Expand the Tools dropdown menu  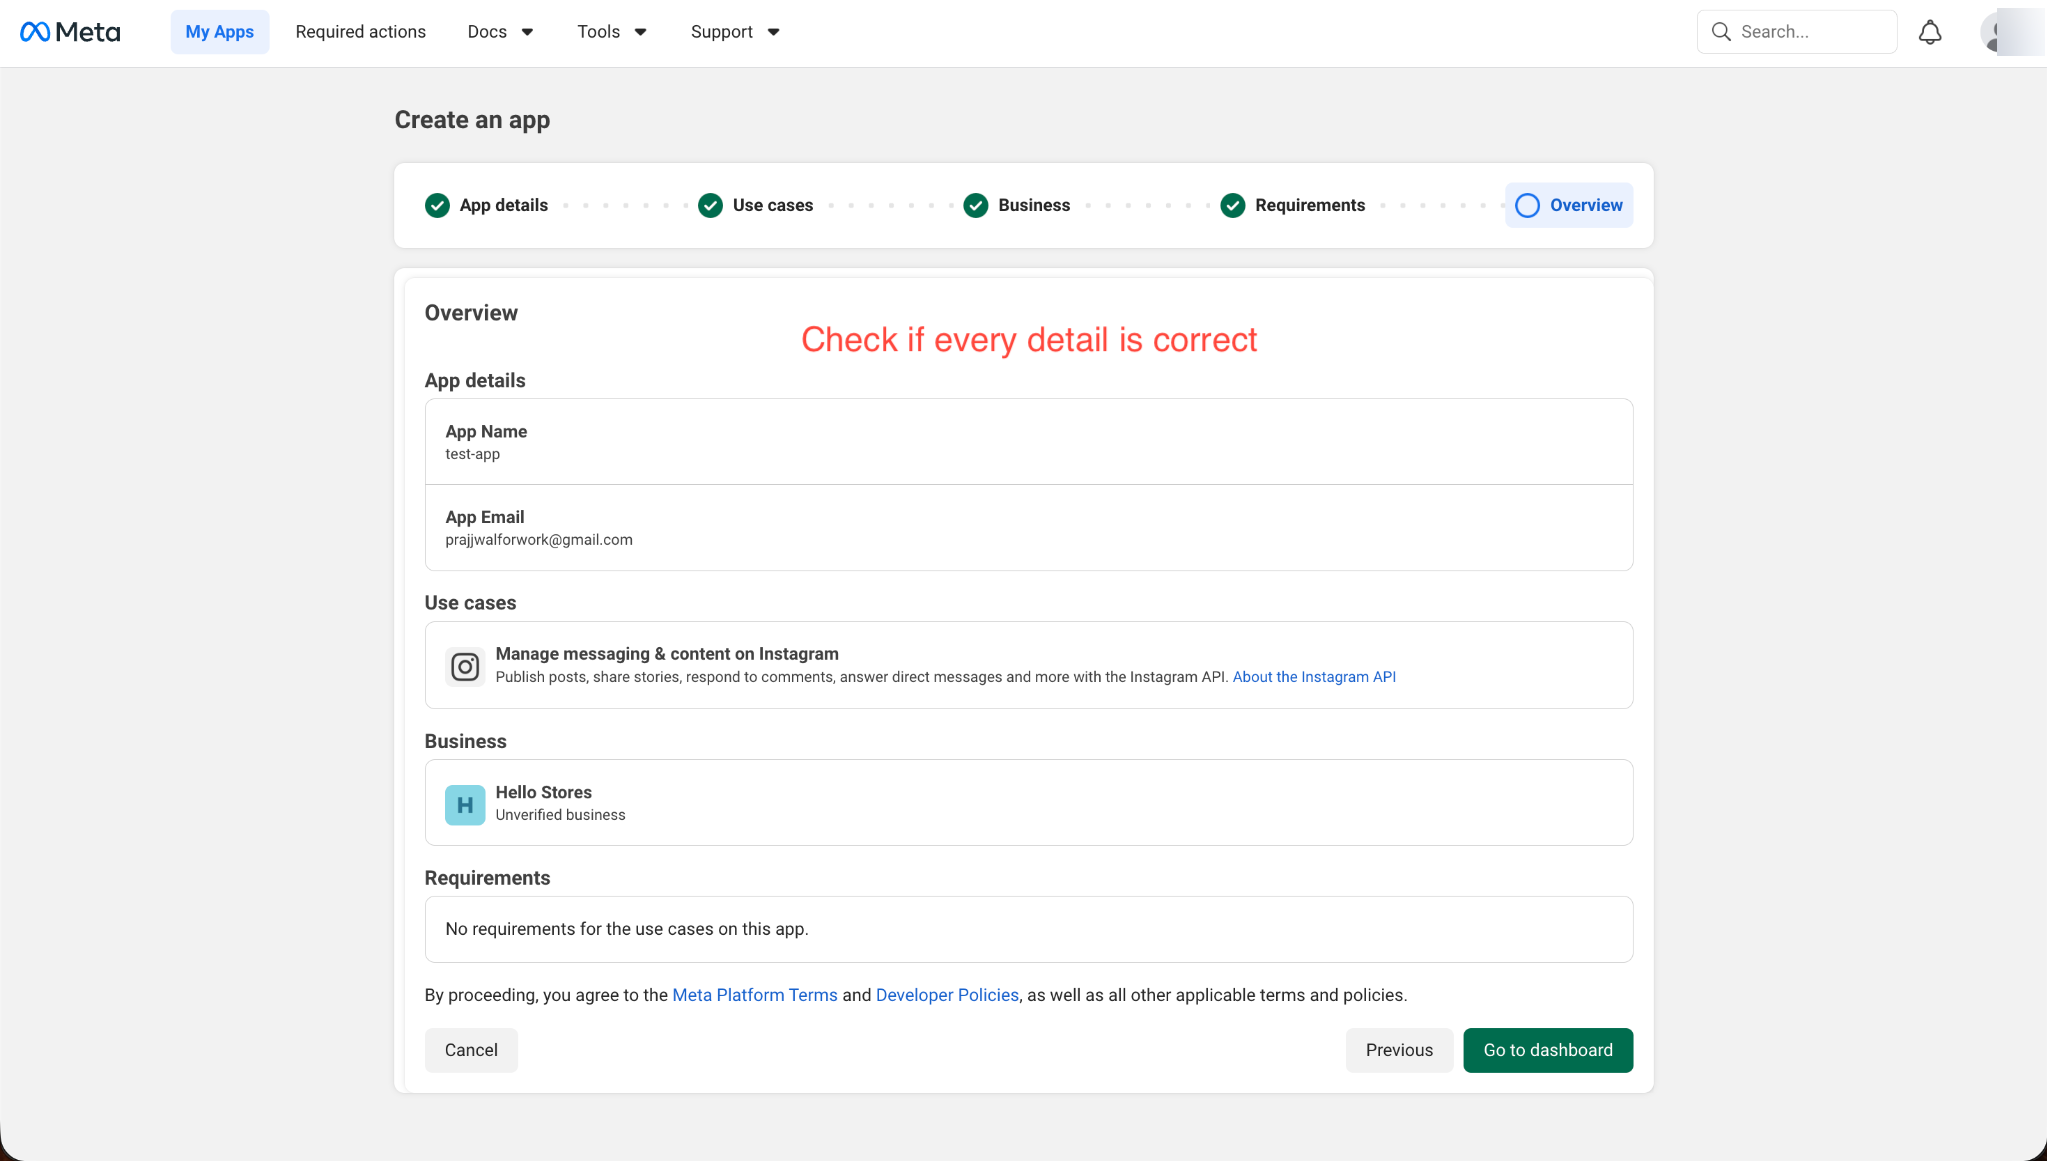click(x=612, y=32)
